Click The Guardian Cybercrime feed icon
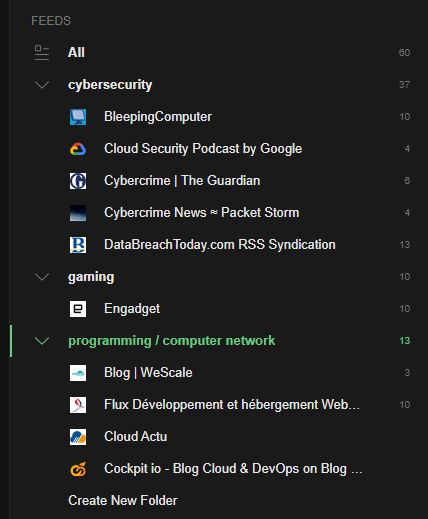The image size is (428, 519). (x=78, y=181)
